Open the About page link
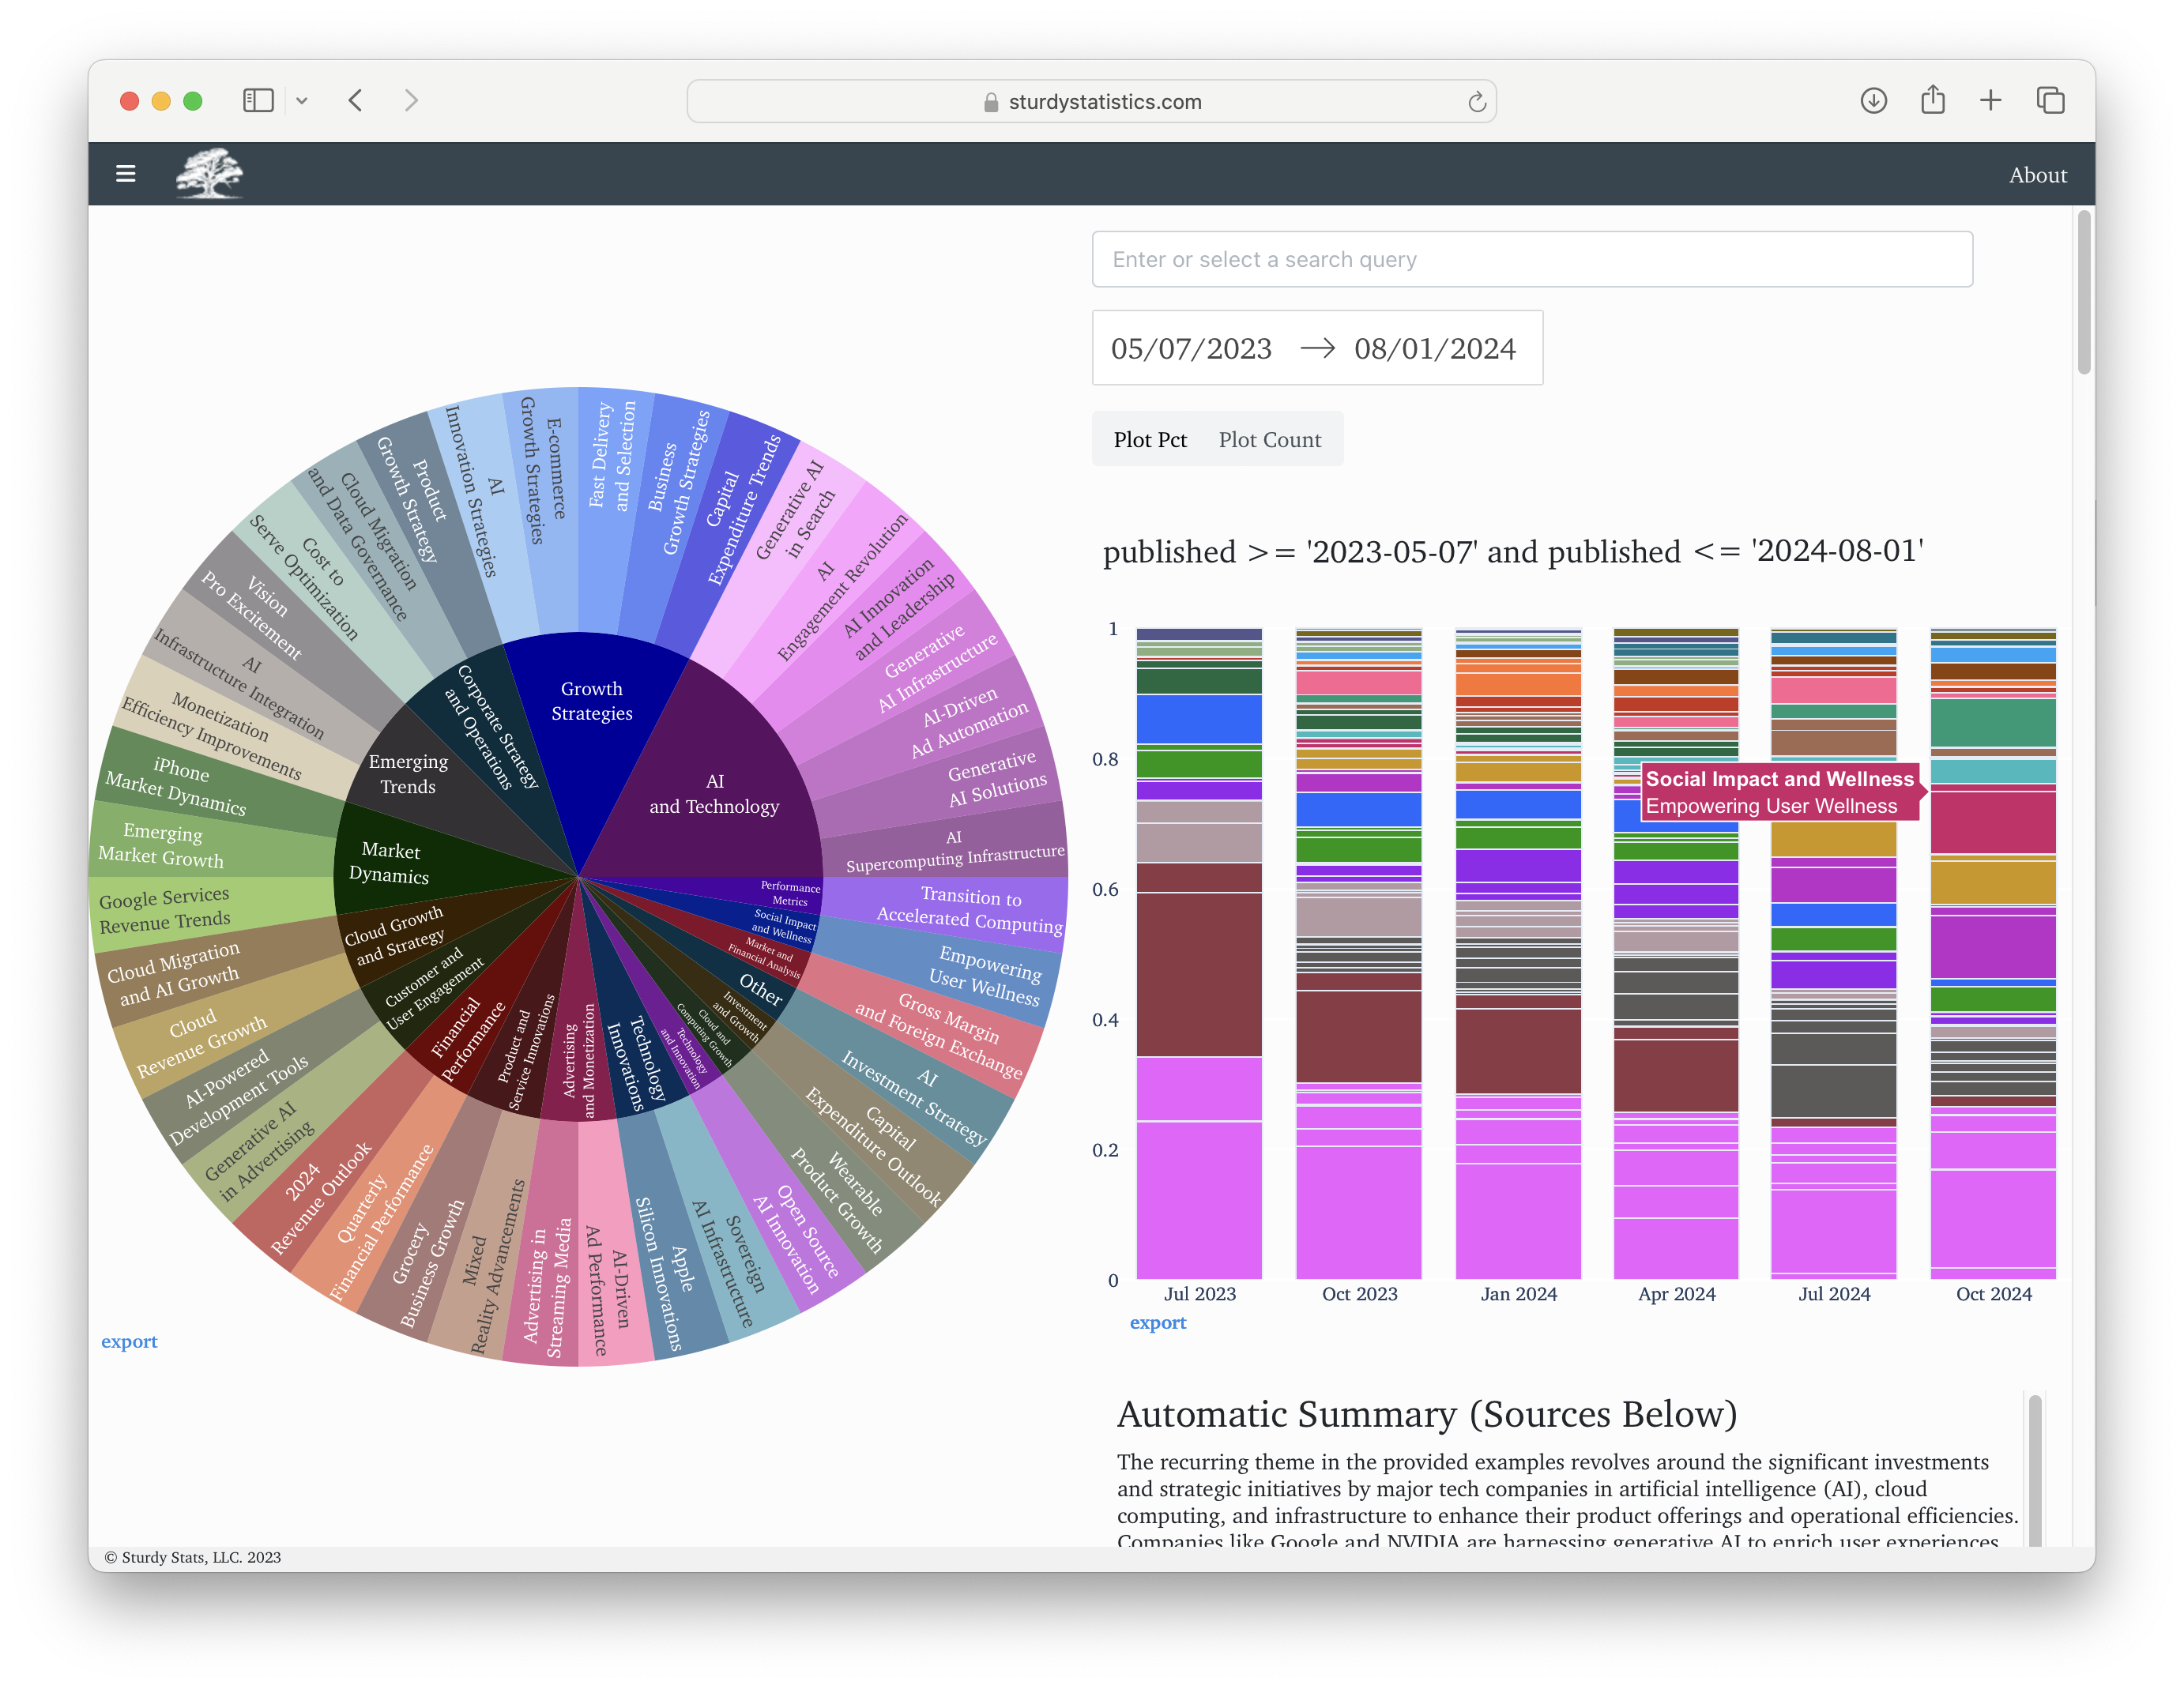The height and width of the screenshot is (1689, 2184). point(2037,175)
